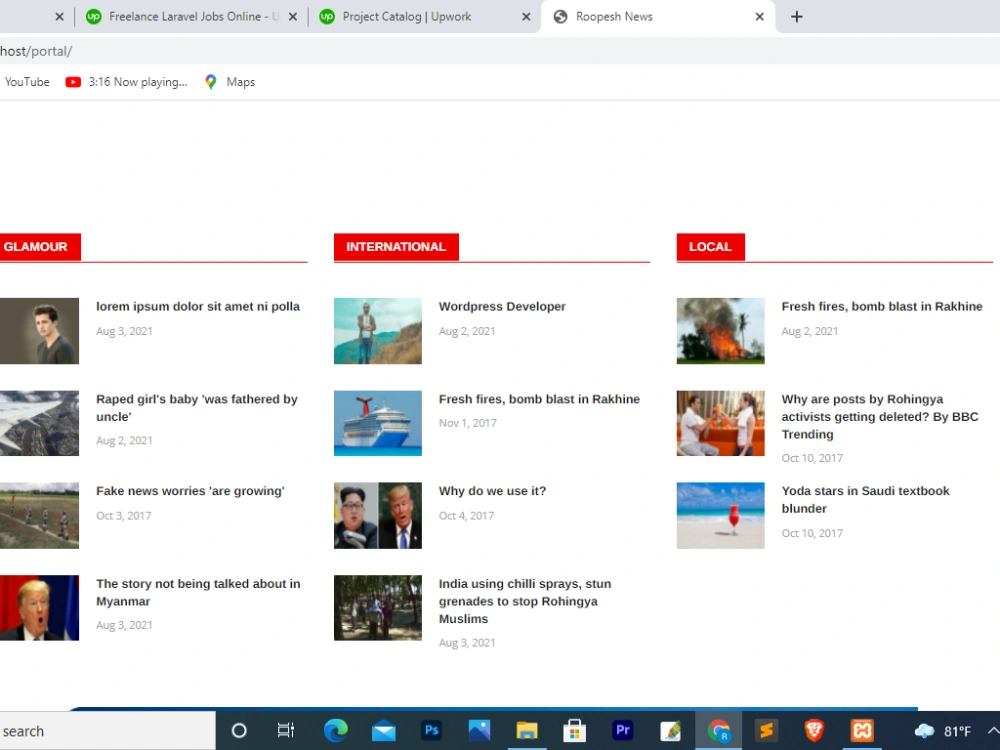Open 'Why are posts by Rohingya activists' article
The image size is (1000, 750).
point(880,416)
